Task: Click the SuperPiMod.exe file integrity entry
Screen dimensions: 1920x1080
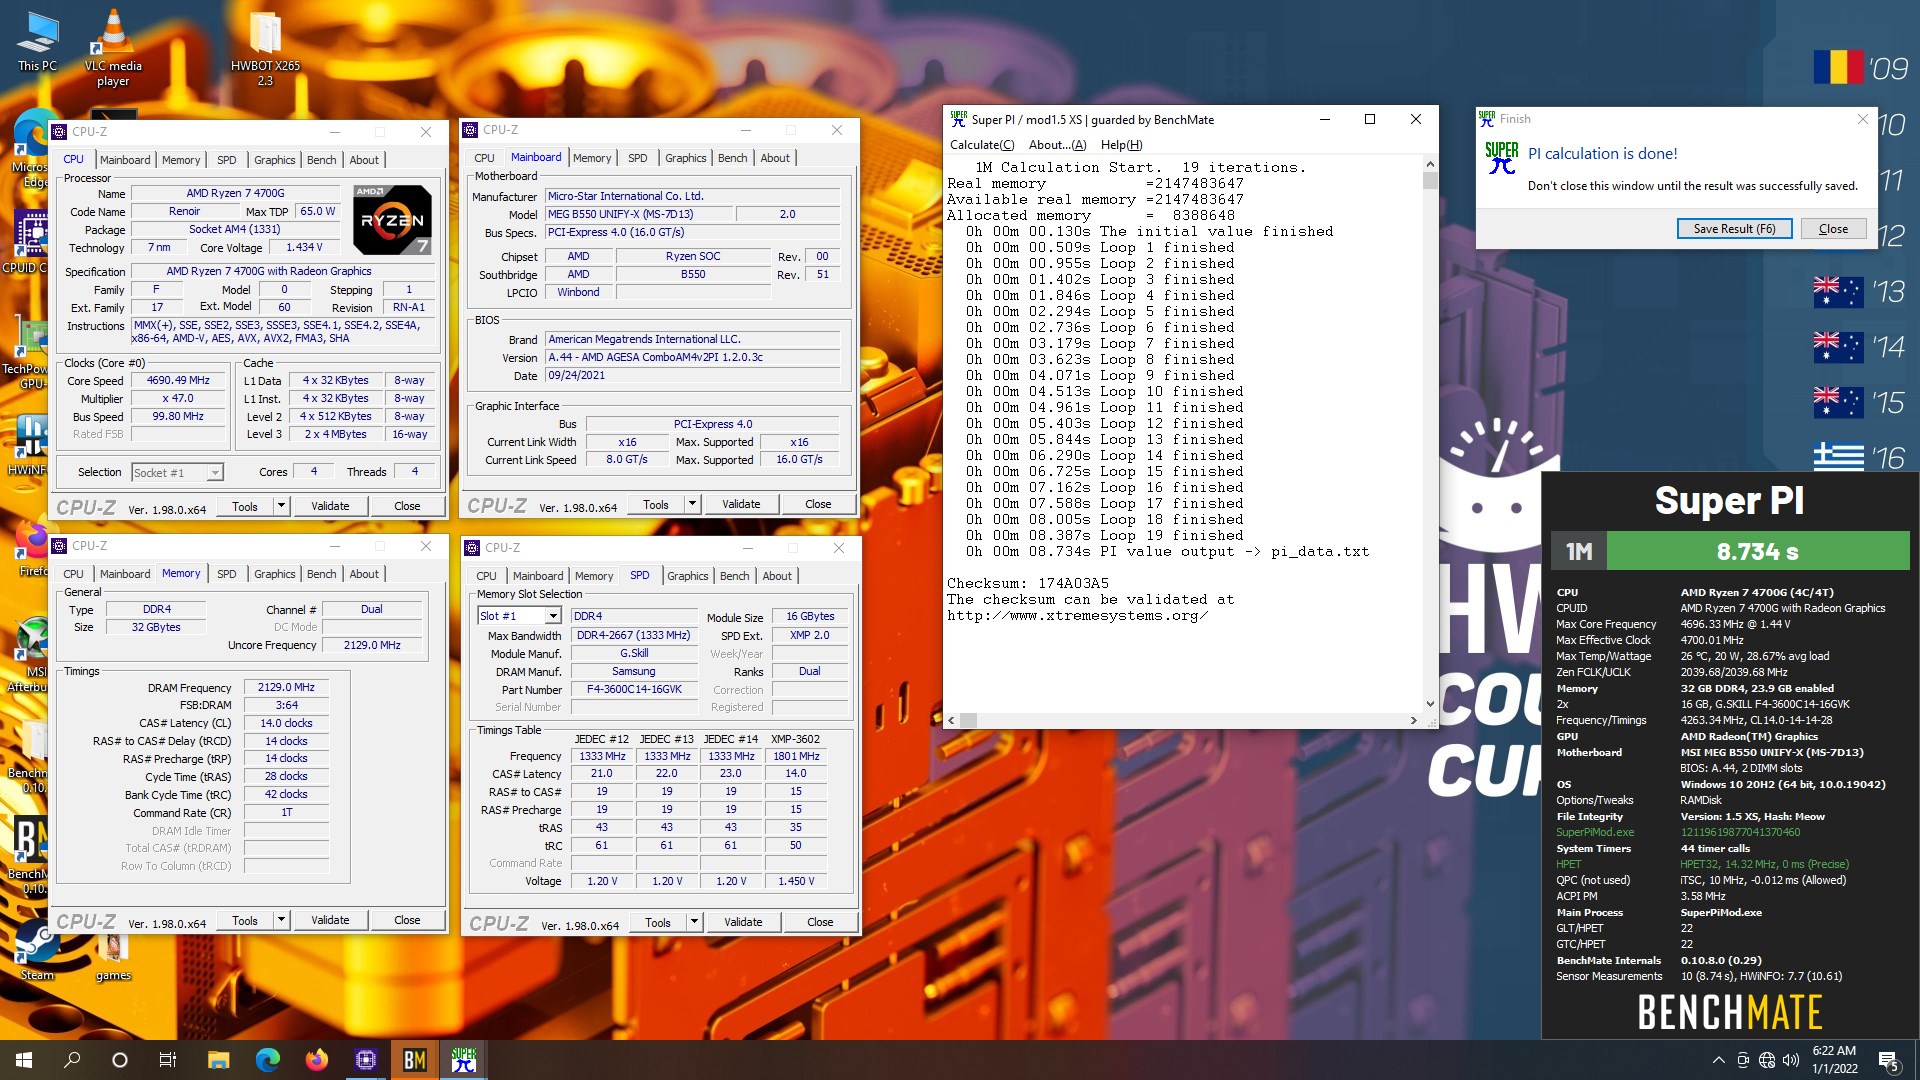Action: click(1594, 832)
